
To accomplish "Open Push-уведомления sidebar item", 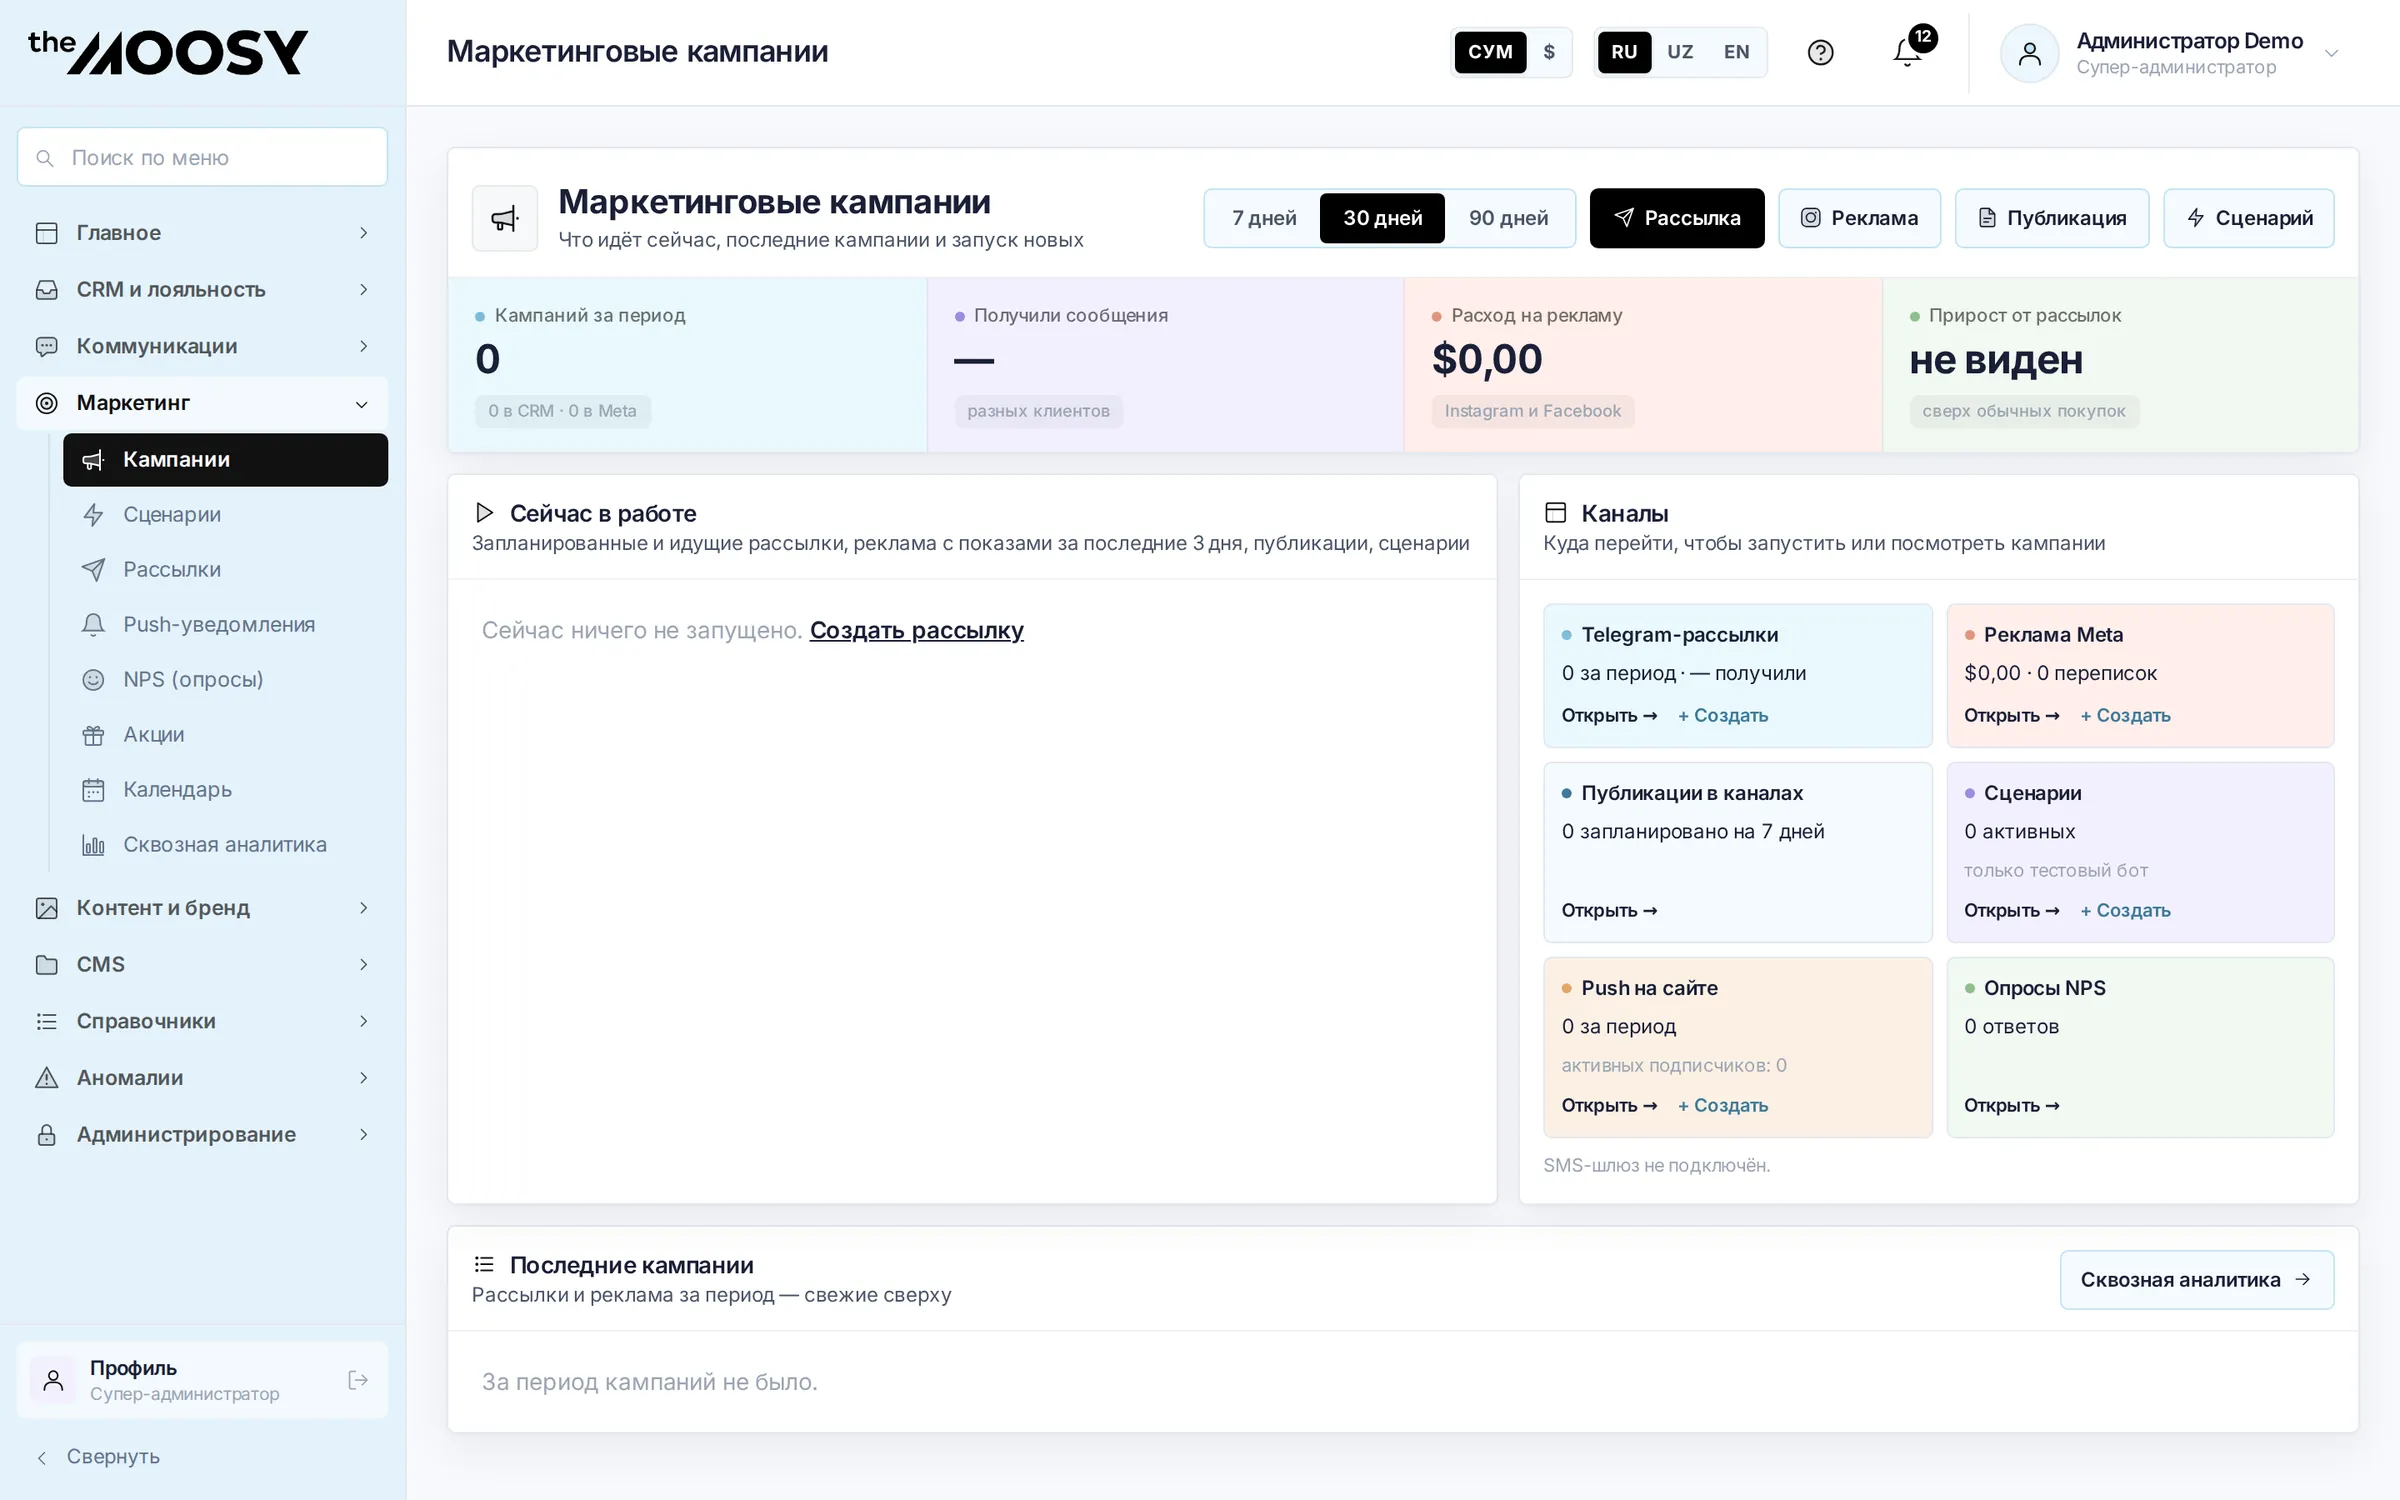I will (x=225, y=624).
